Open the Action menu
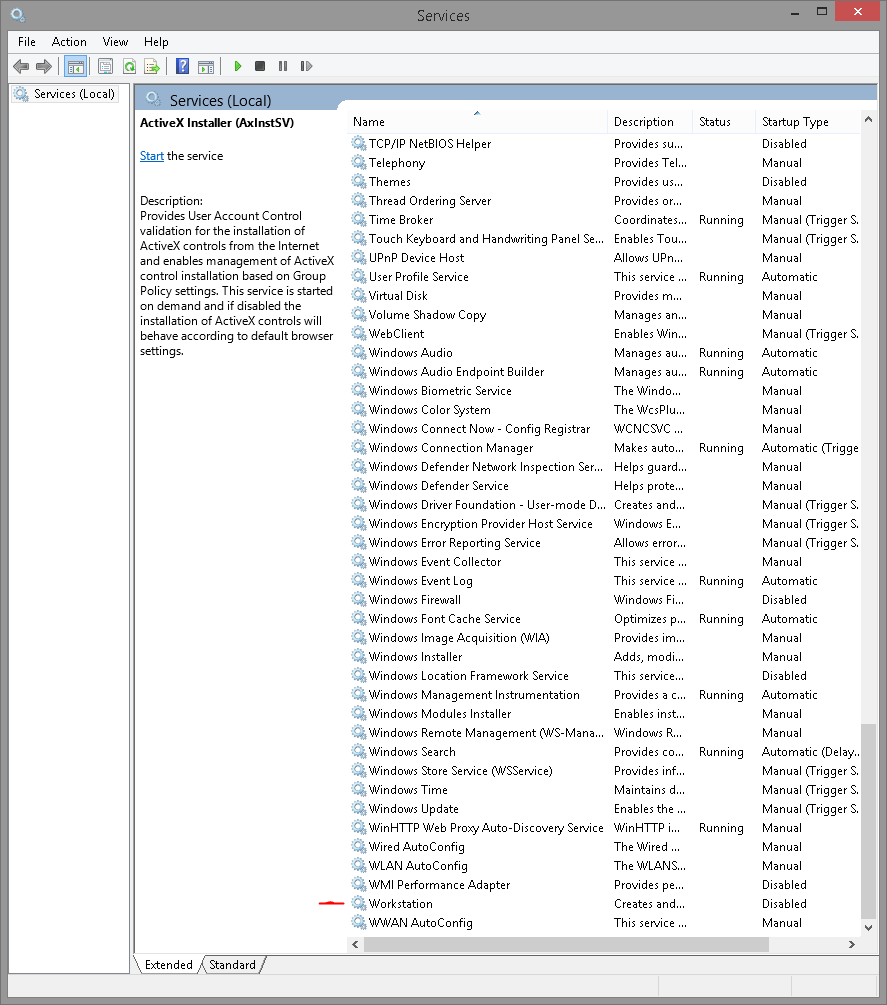The image size is (887, 1005). (x=69, y=42)
